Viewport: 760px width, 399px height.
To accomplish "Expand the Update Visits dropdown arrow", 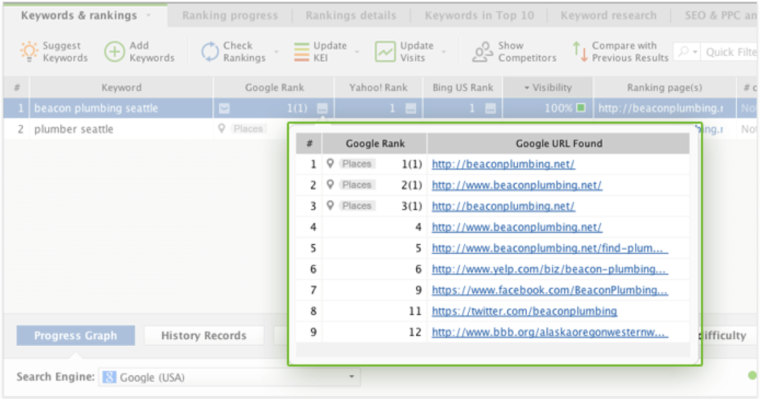I will tap(444, 52).
